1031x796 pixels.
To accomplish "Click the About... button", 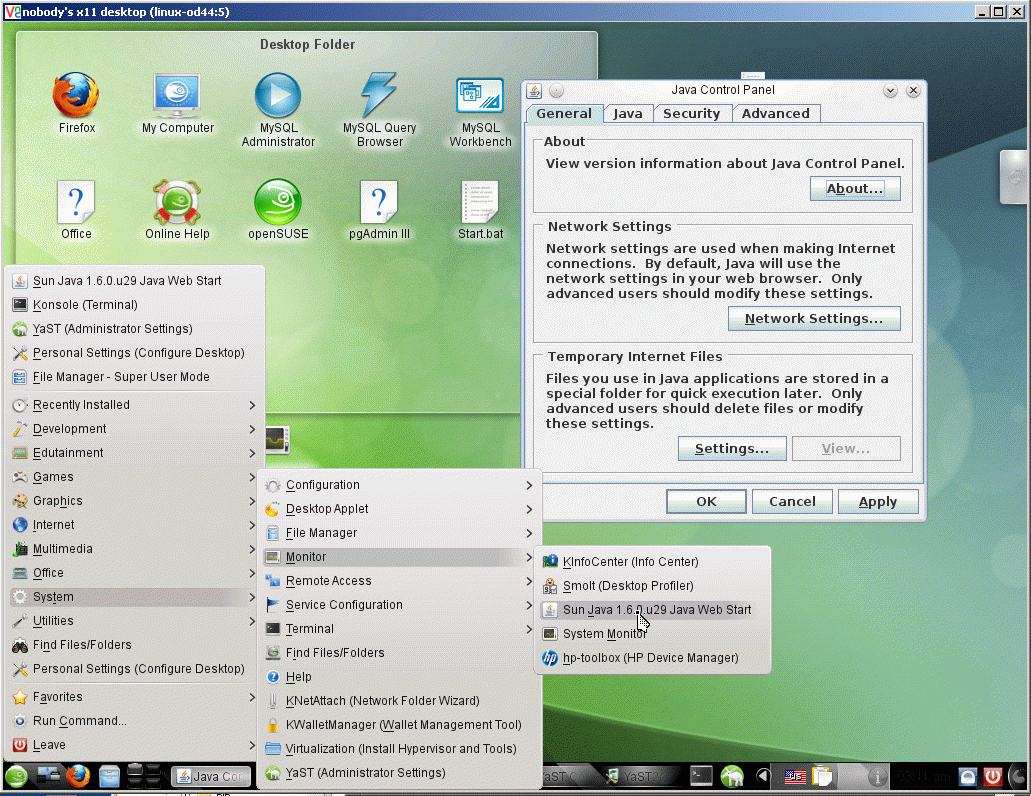I will point(855,189).
